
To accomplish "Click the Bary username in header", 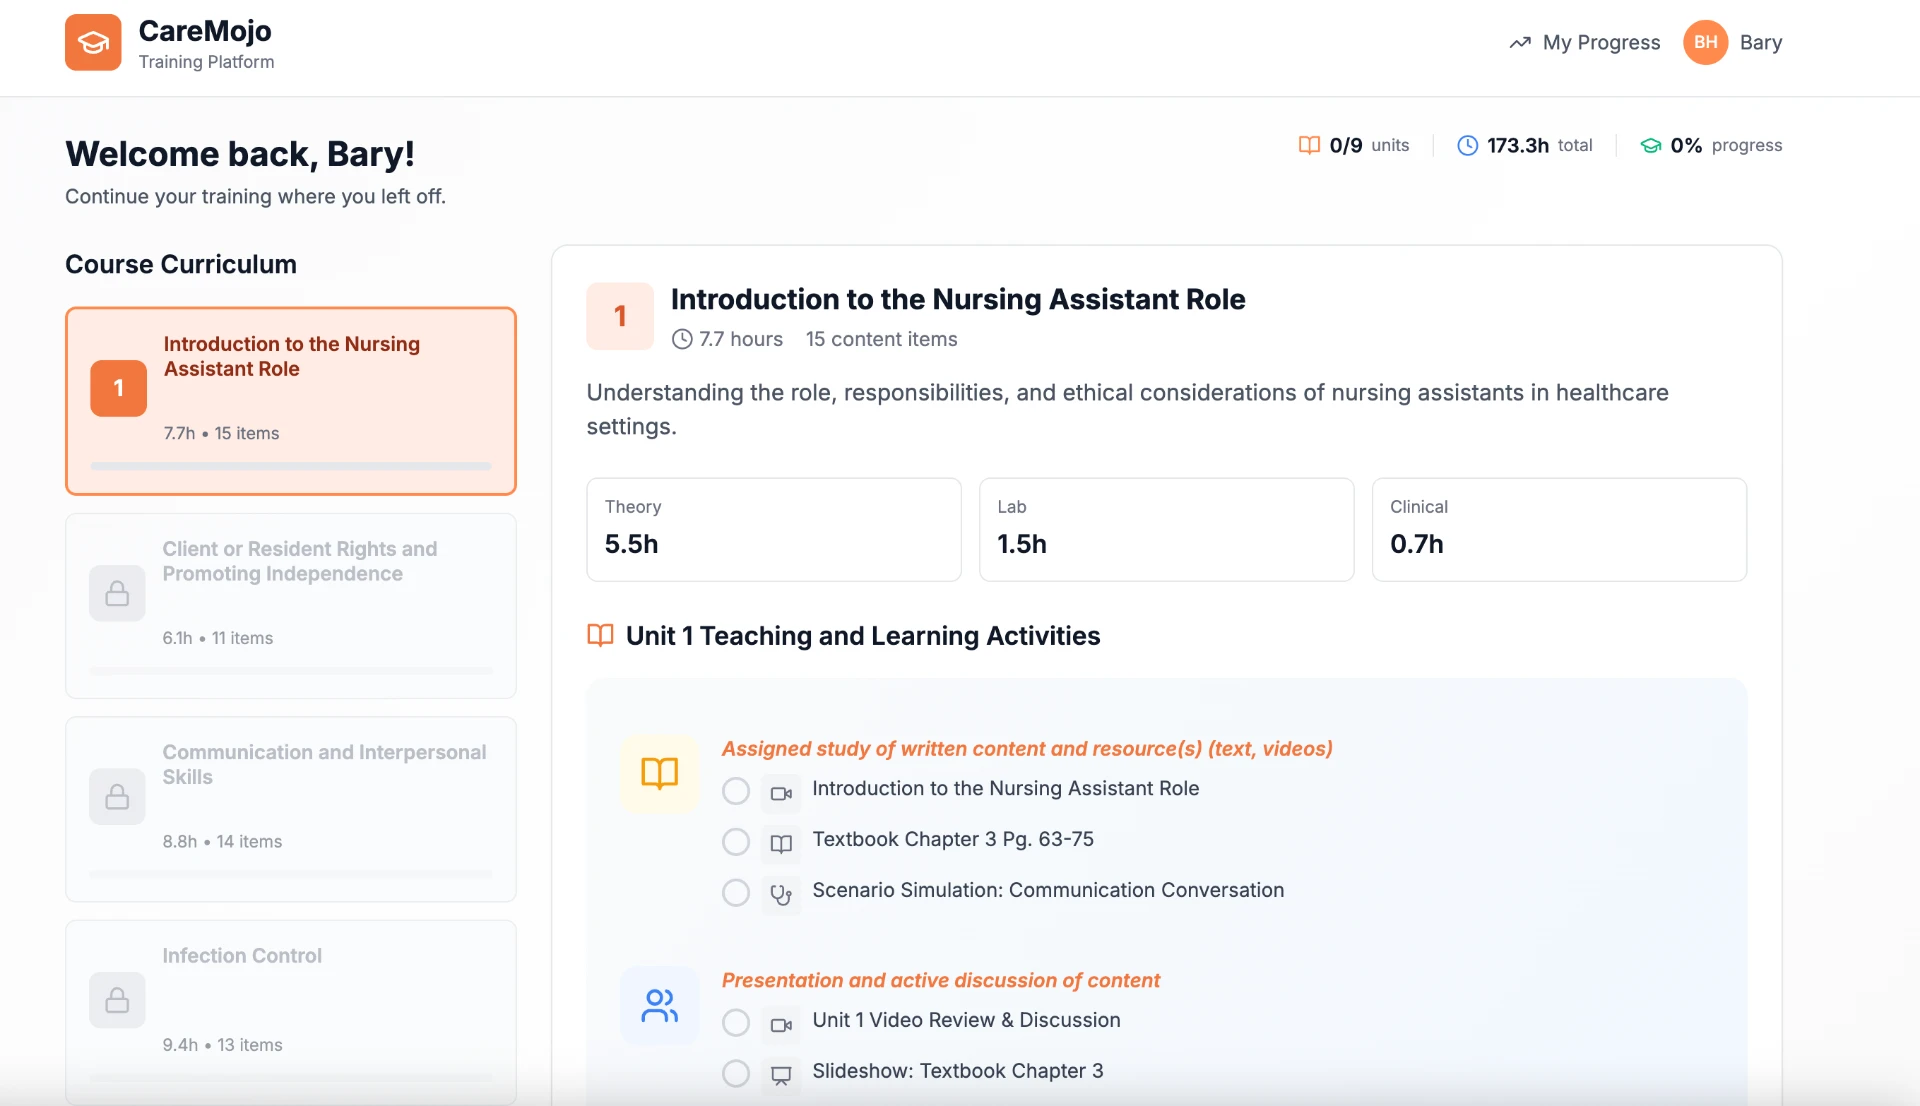I will click(1760, 43).
